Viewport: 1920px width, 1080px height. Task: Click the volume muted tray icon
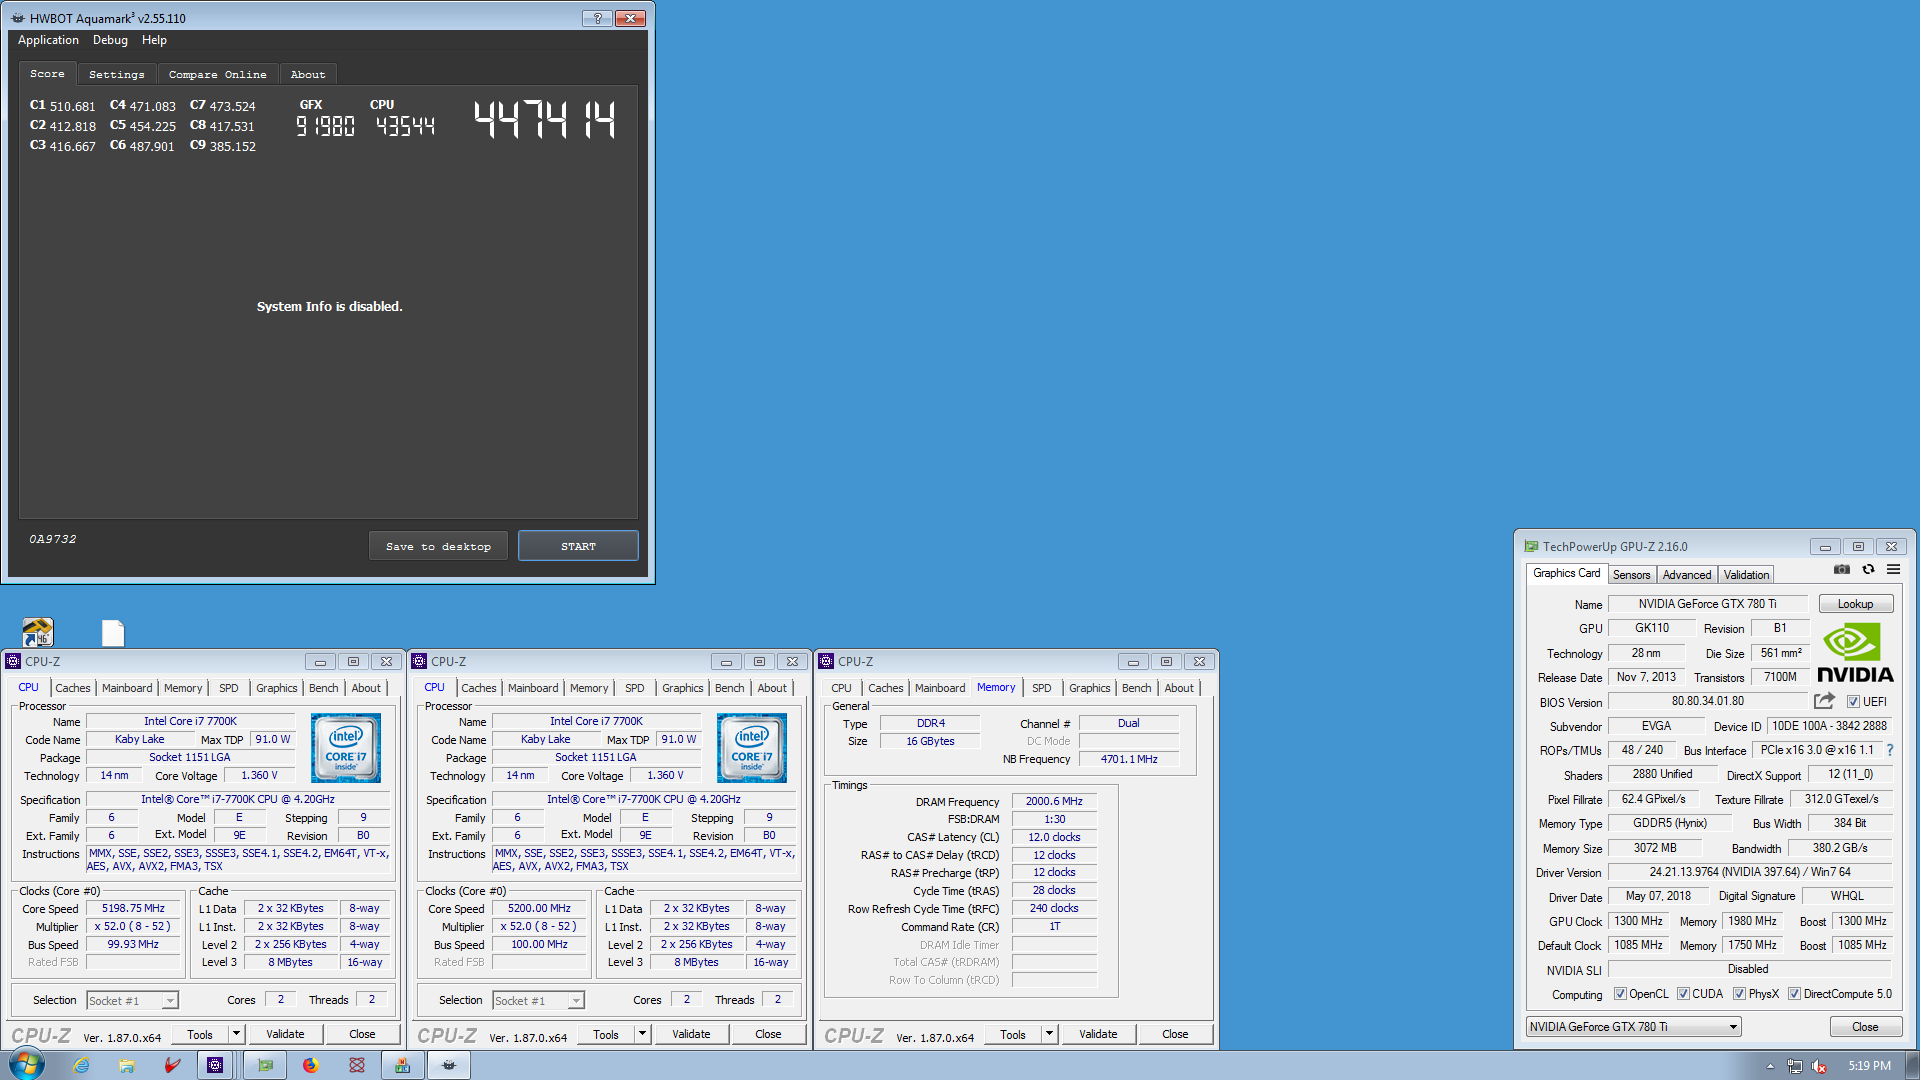pyautogui.click(x=1819, y=1066)
